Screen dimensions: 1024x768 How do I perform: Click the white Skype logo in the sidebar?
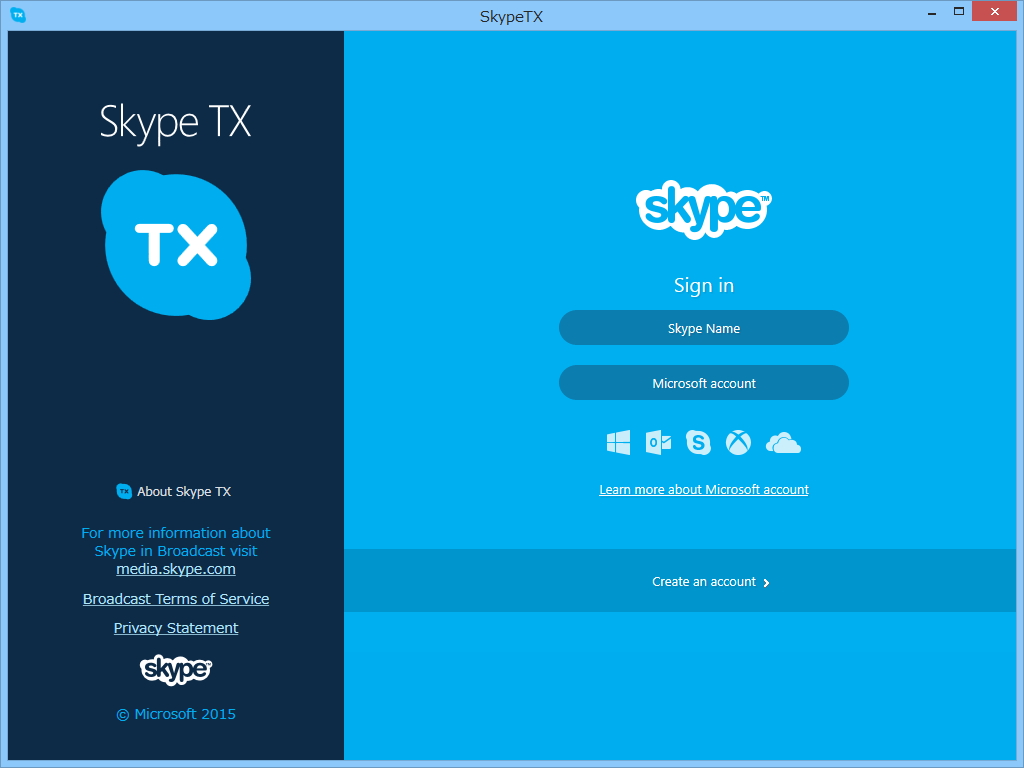[175, 670]
